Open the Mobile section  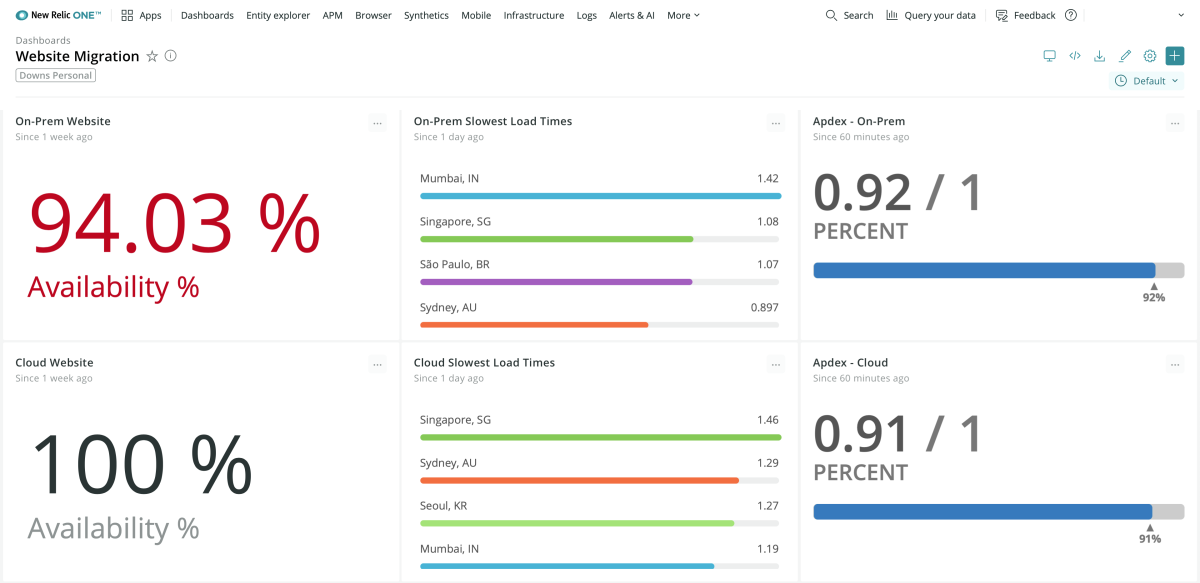476,15
